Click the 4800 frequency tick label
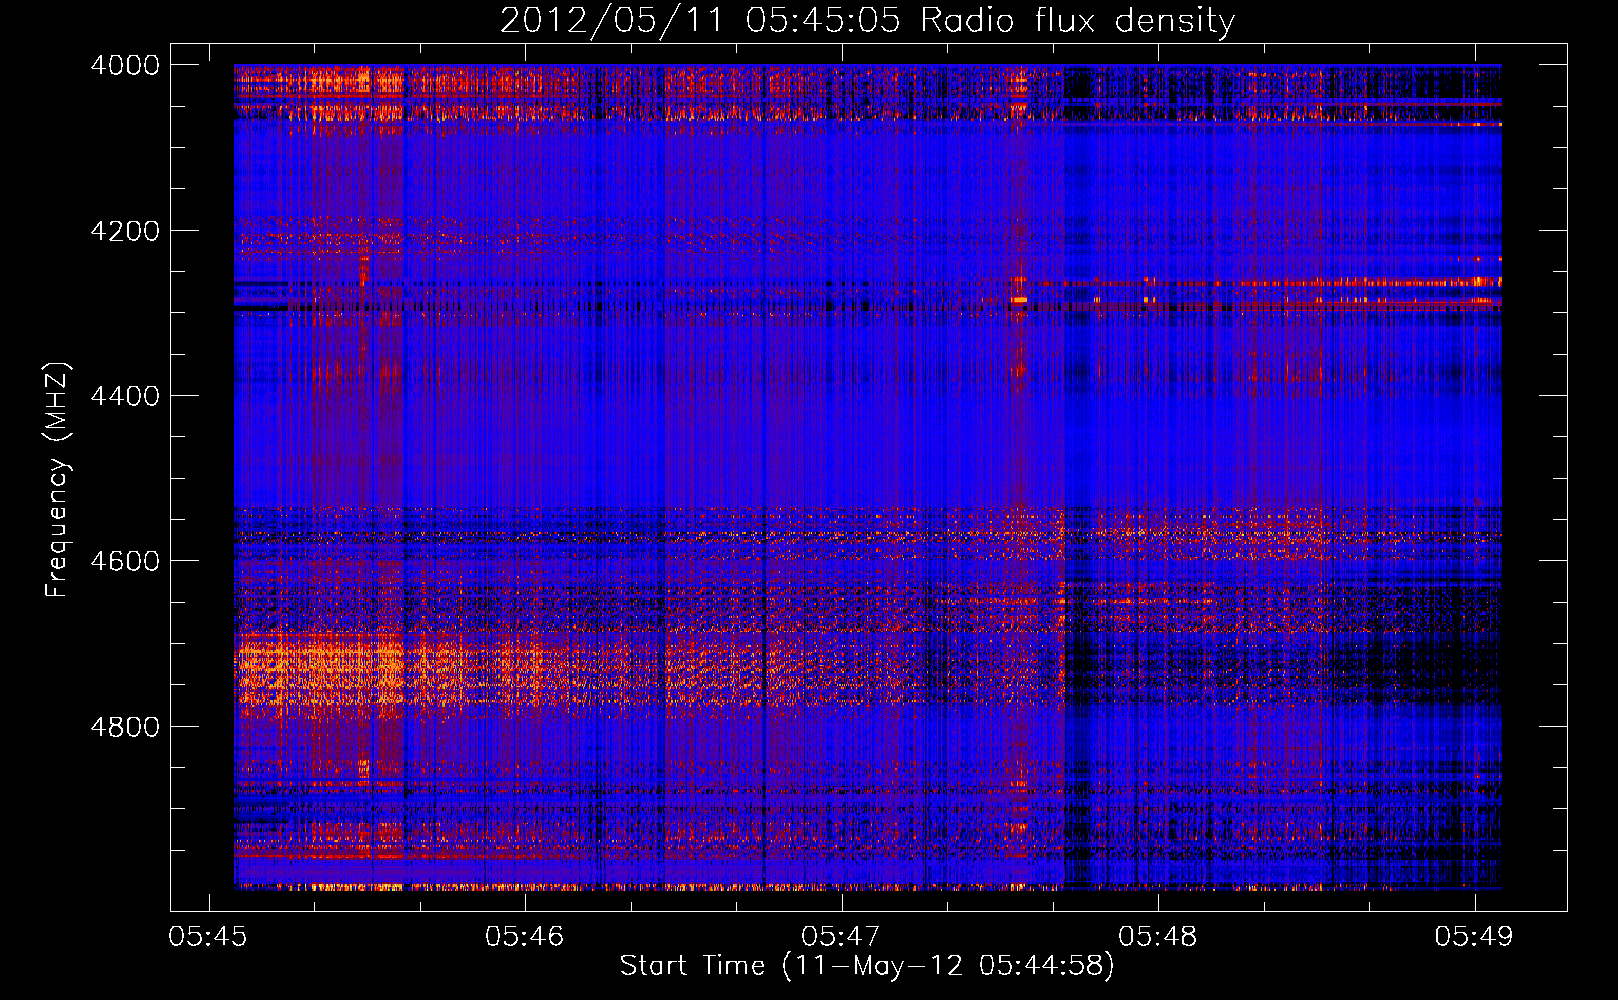This screenshot has width=1618, height=1000. [x=125, y=727]
